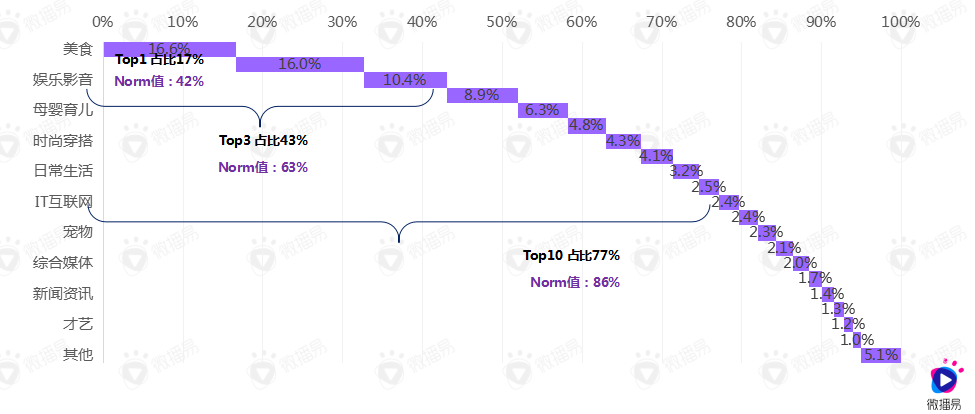Click the 母婴育儿 axis label
The width and height of the screenshot is (975, 414).
63,110
